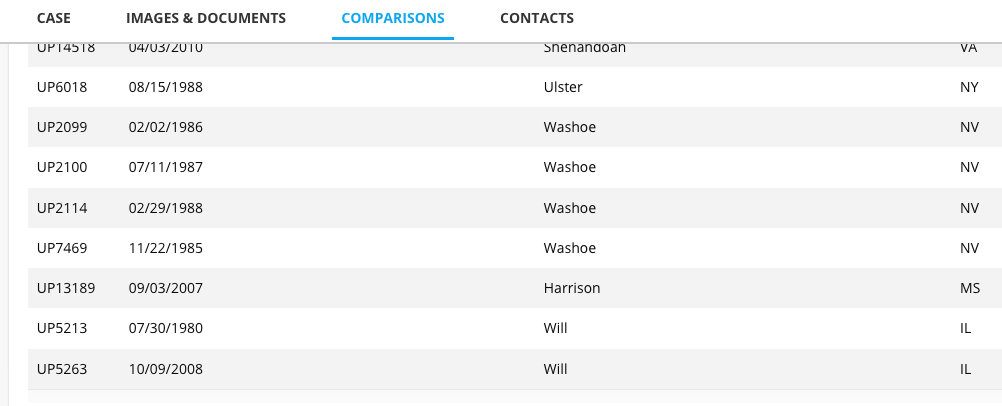Select the date 08/15/1988
This screenshot has height=406, width=1002.
(166, 87)
